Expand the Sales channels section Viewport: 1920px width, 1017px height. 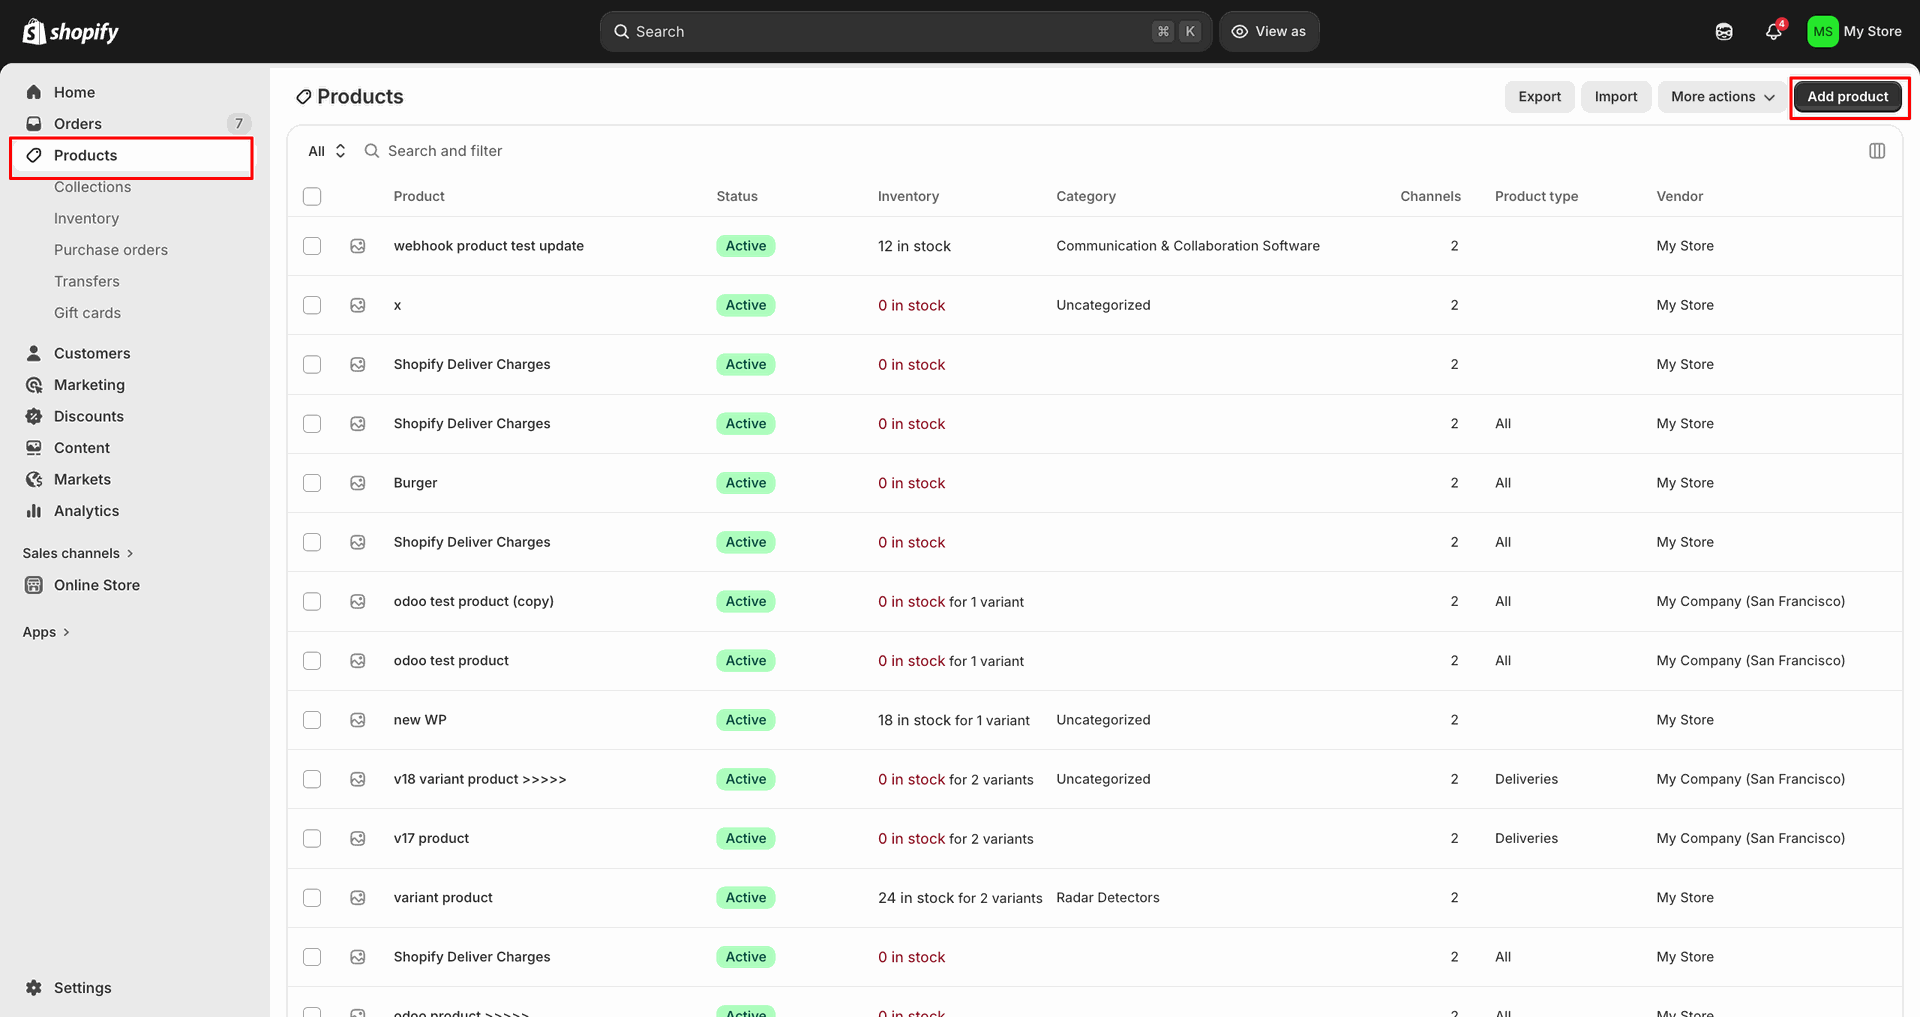pyautogui.click(x=78, y=553)
